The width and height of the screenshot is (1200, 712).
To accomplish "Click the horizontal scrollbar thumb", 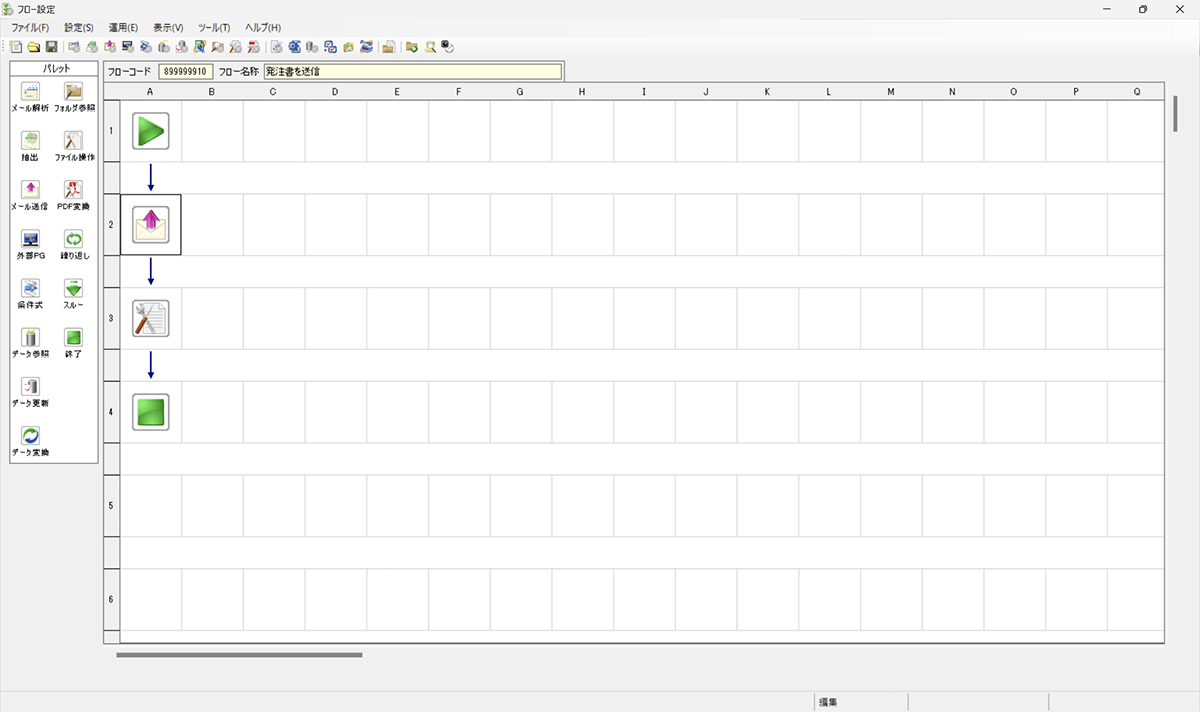I will (x=239, y=655).
